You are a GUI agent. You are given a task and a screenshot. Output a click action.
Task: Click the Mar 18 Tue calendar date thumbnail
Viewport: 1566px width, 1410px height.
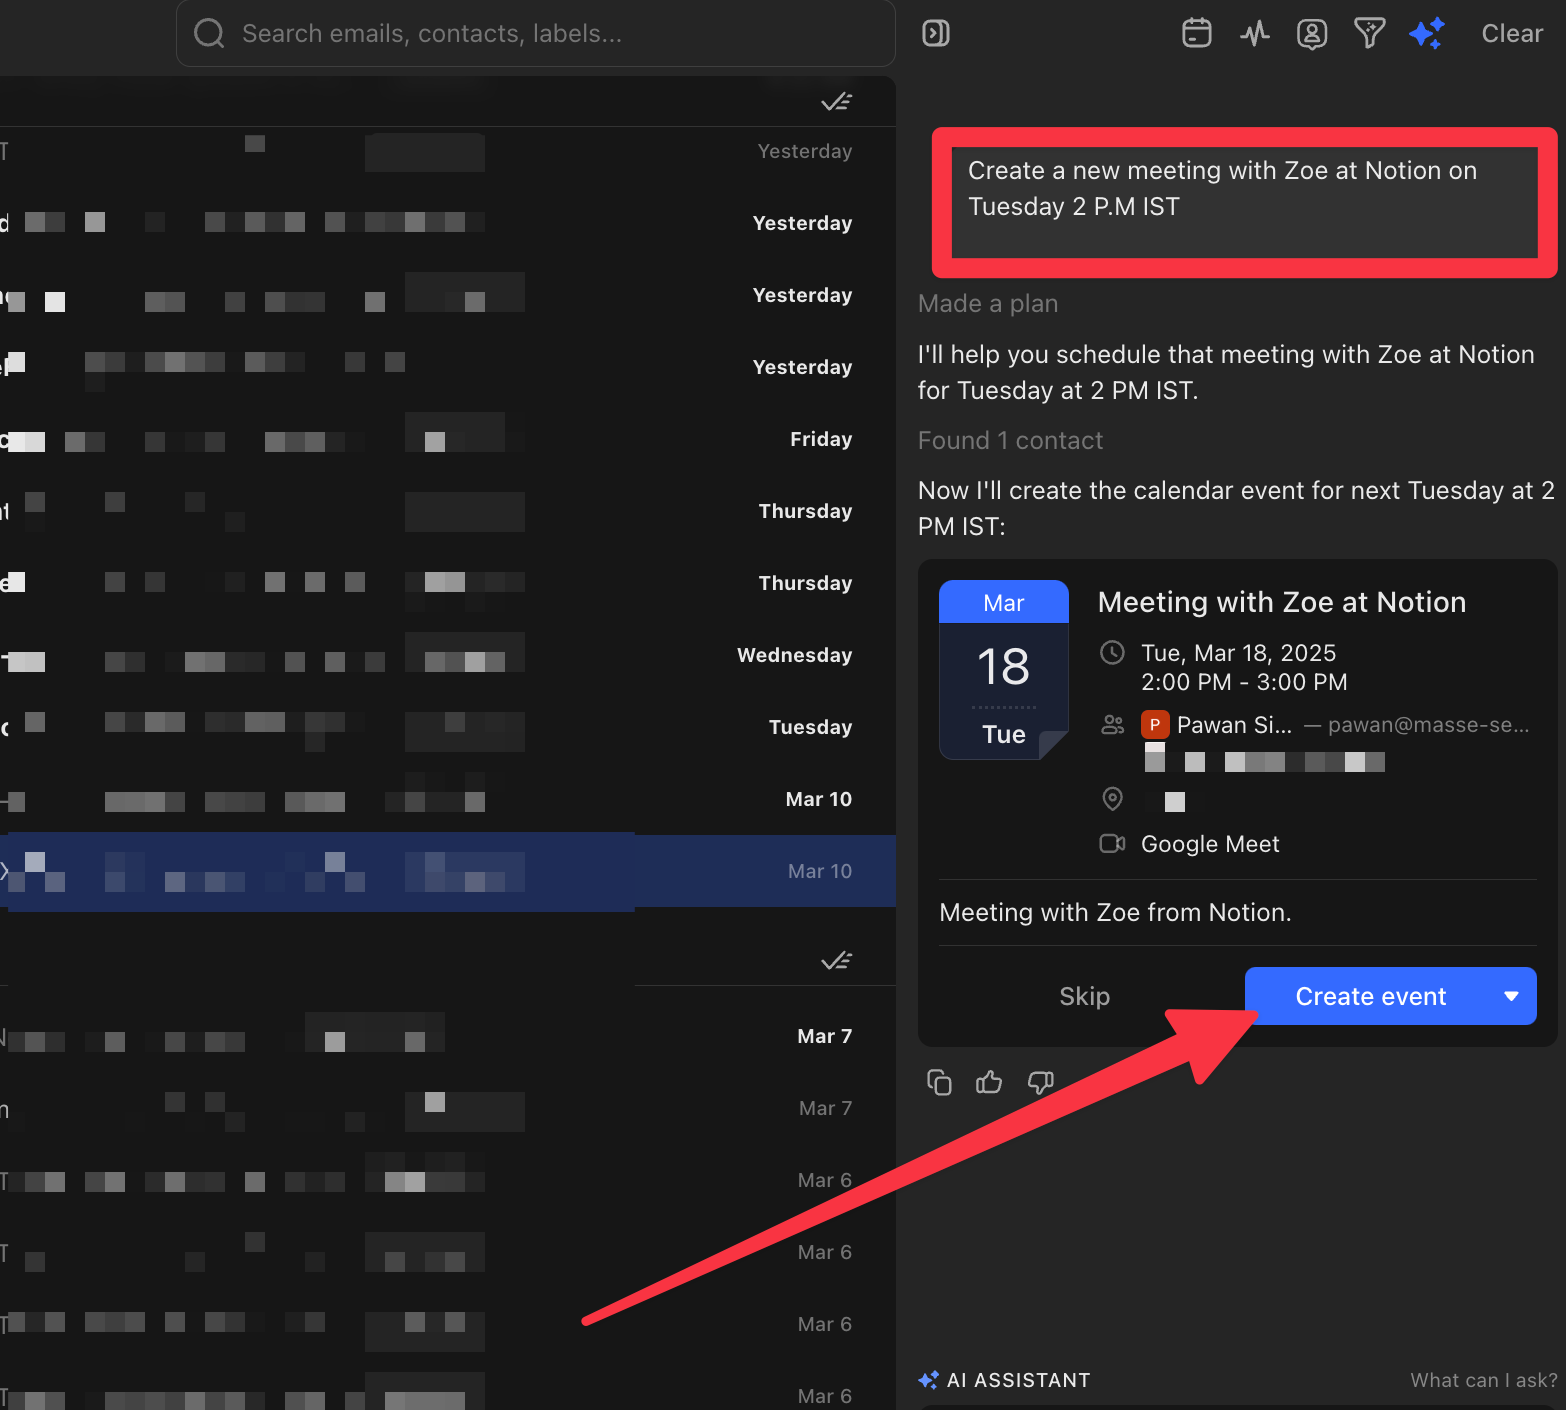click(x=1004, y=669)
